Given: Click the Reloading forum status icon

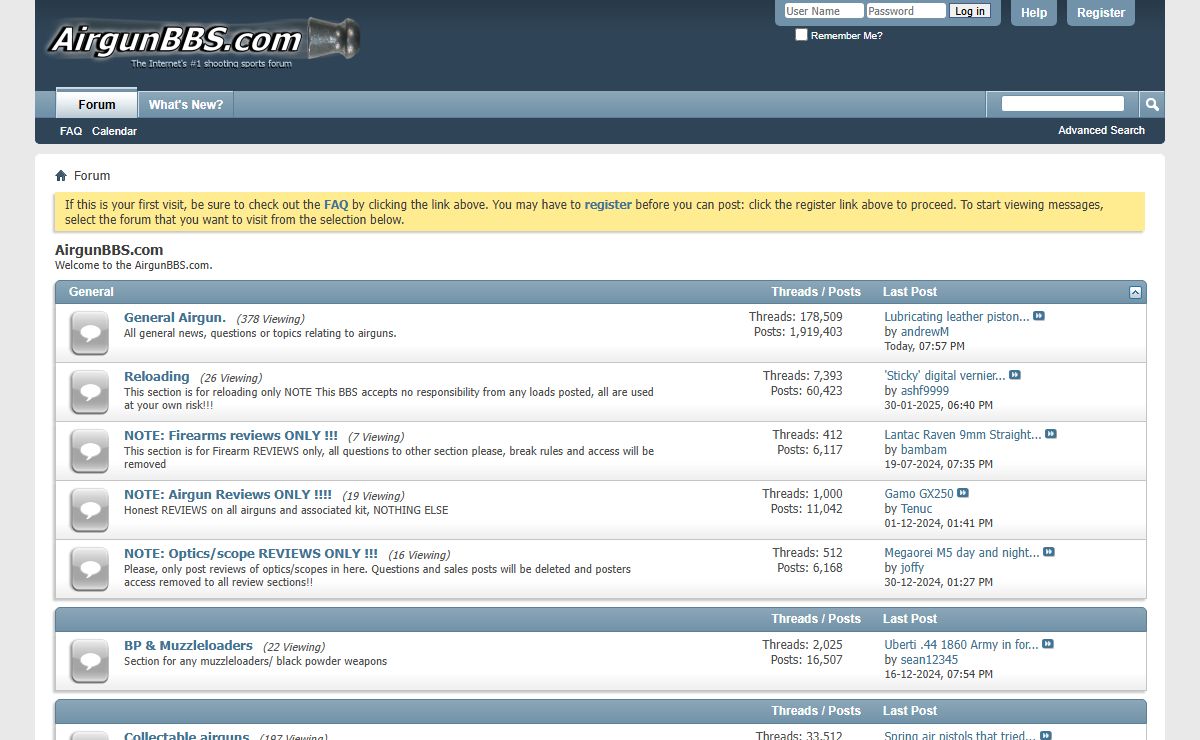Looking at the screenshot, I should [x=90, y=392].
